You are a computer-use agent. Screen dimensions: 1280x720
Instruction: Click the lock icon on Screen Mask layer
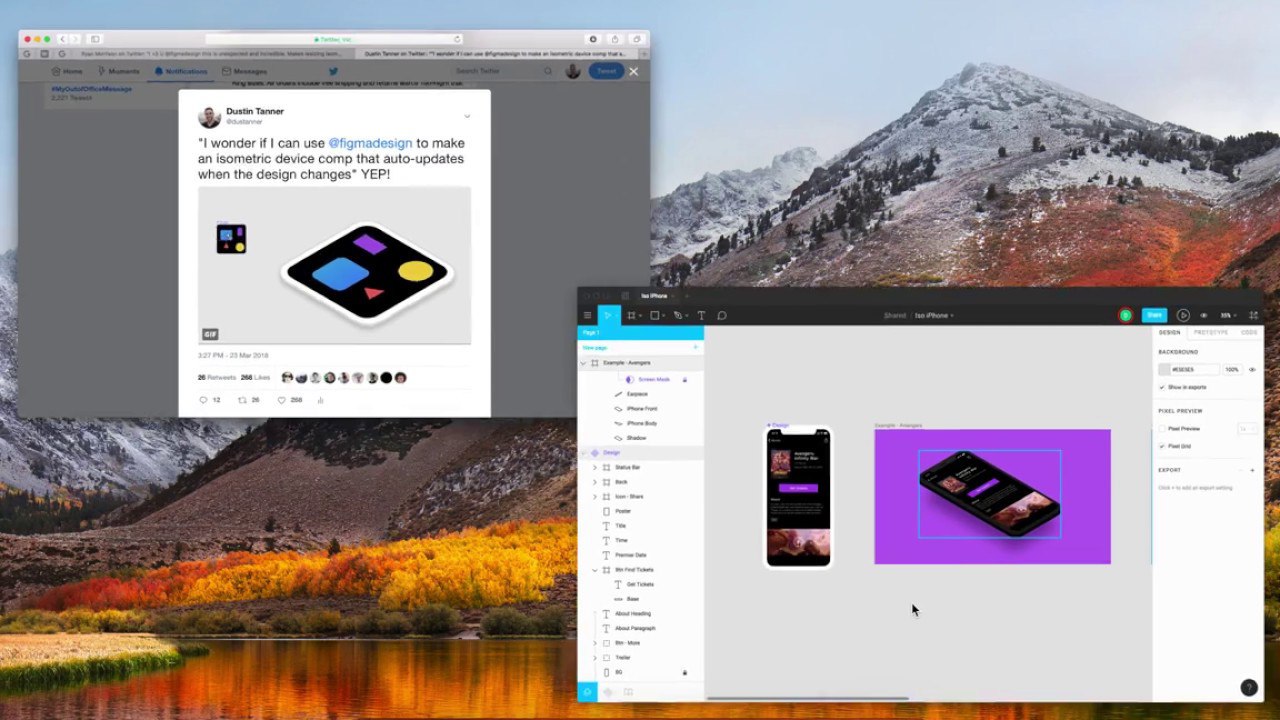click(685, 380)
